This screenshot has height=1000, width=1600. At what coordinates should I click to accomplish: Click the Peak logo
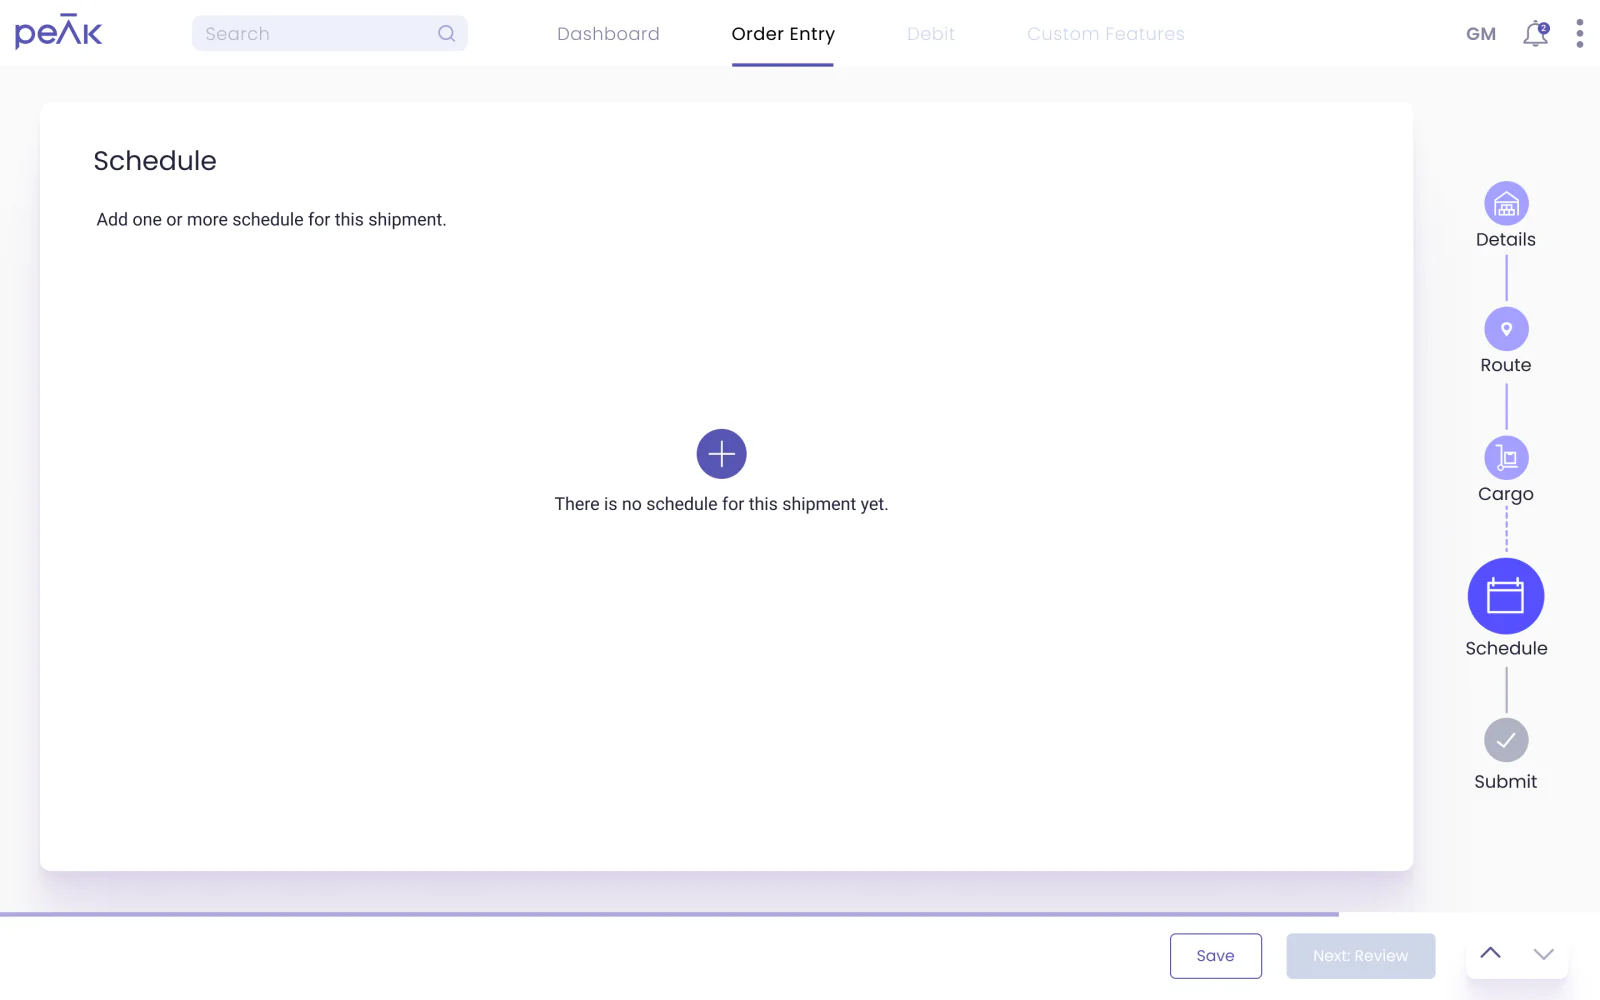58,32
